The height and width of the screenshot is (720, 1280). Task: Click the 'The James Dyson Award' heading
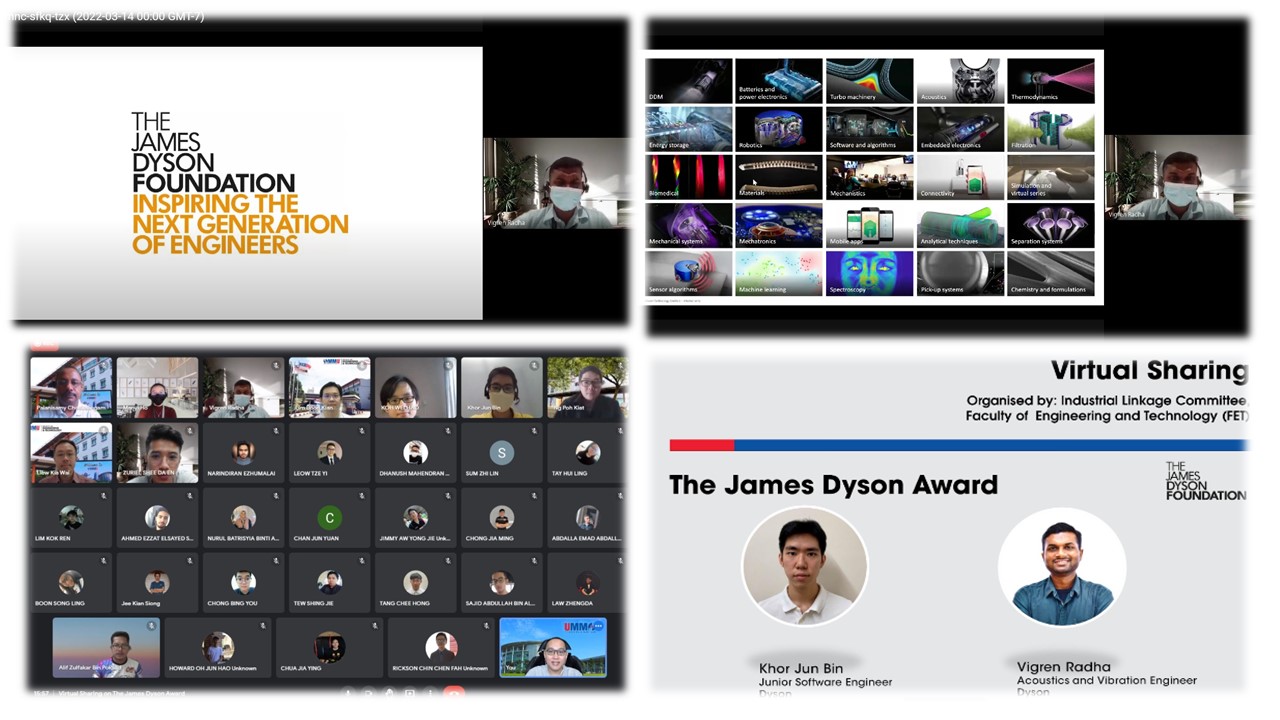click(833, 485)
